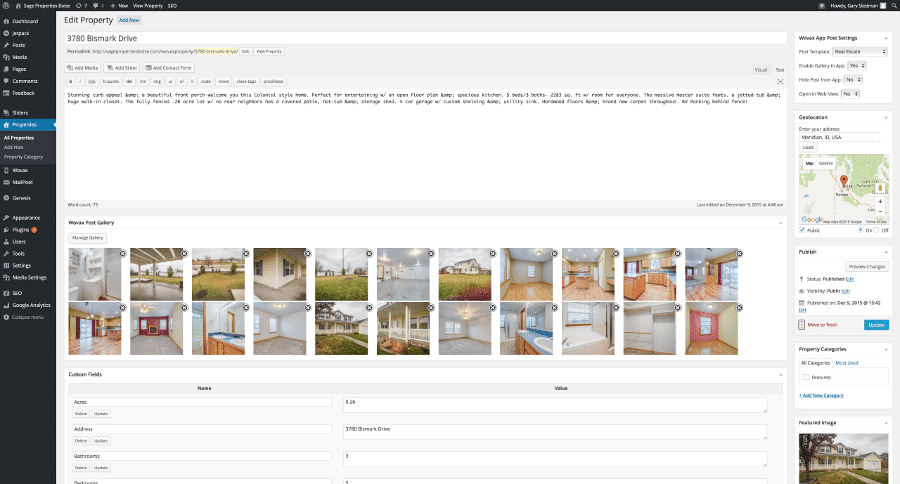Open Posts from the sidebar
The width and height of the screenshot is (900, 484).
pos(19,45)
